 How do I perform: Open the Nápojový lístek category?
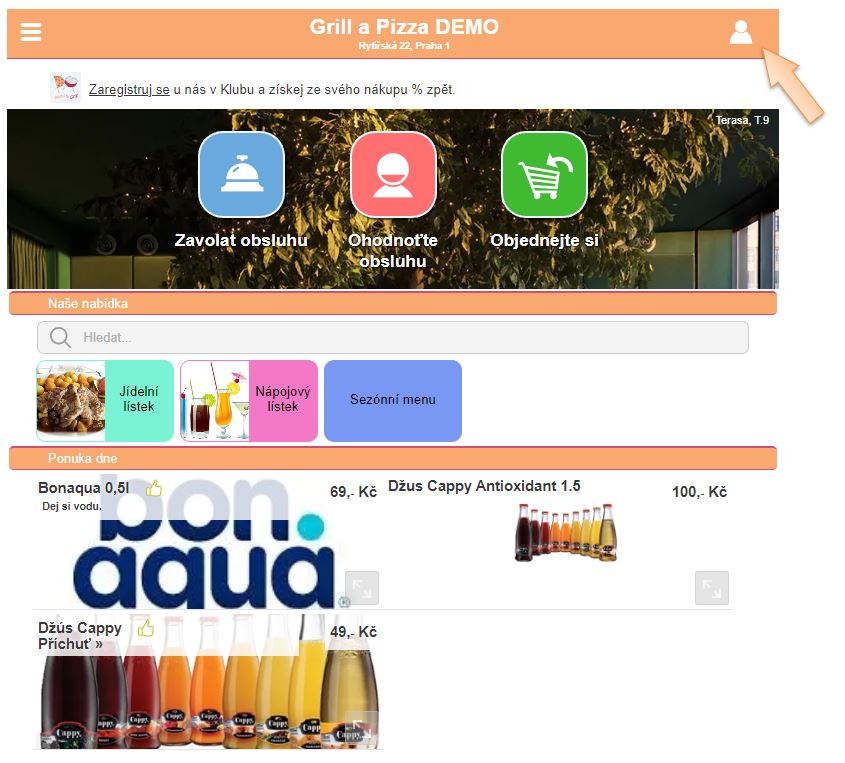click(x=249, y=401)
